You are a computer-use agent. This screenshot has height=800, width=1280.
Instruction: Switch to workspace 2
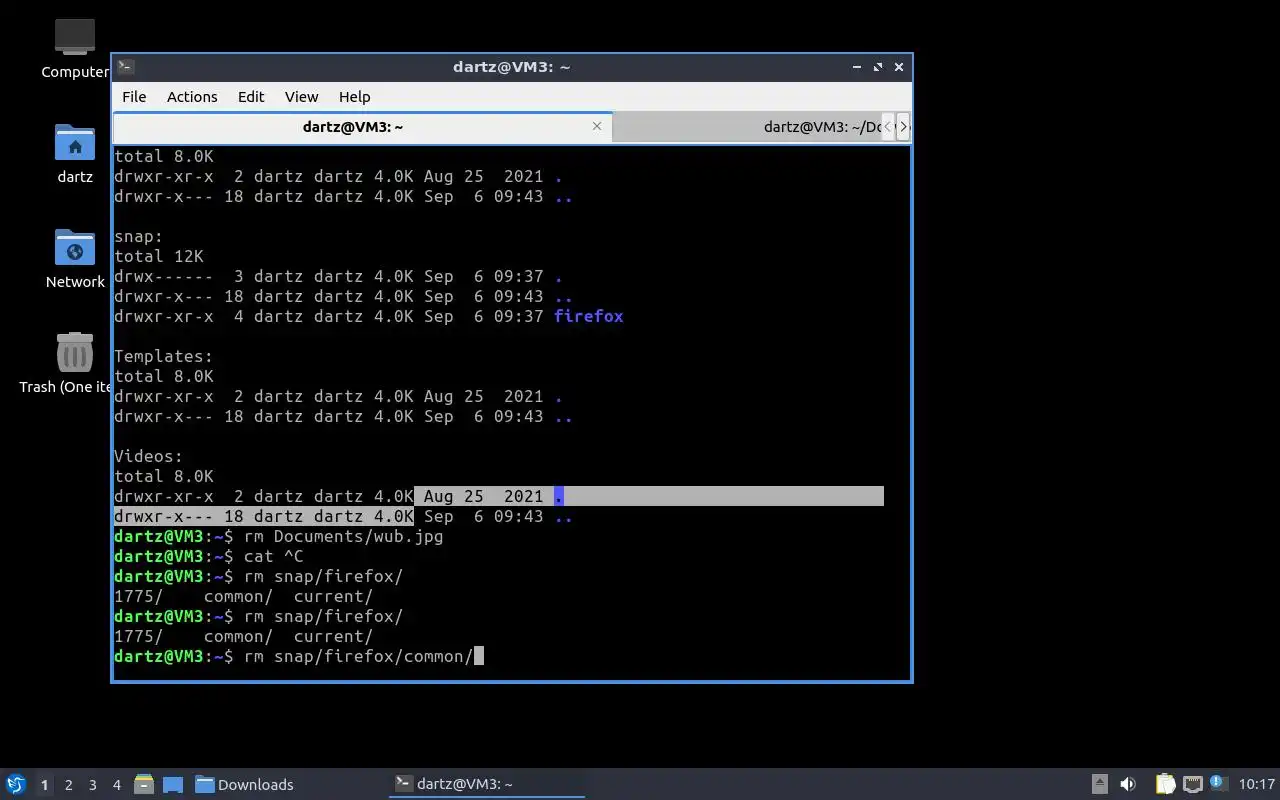(x=69, y=785)
